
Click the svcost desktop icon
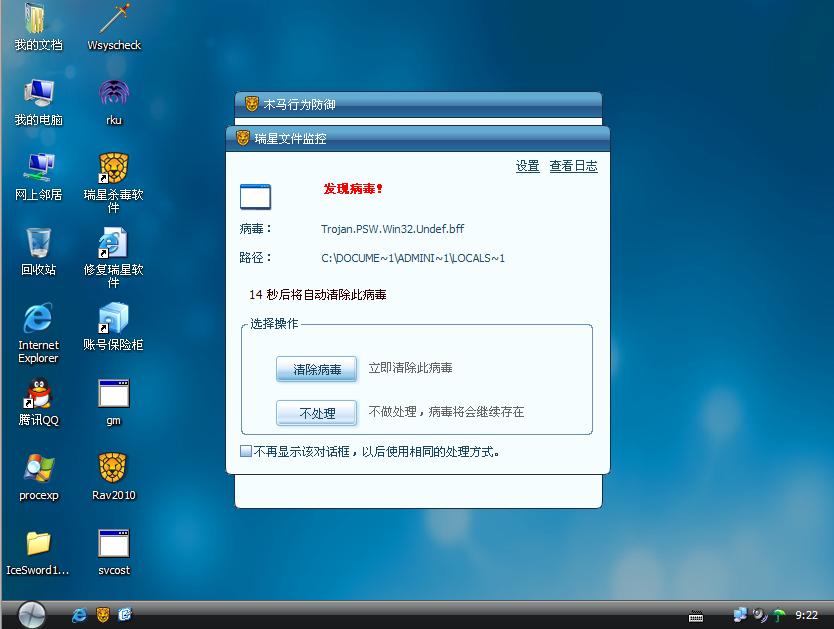[x=114, y=553]
